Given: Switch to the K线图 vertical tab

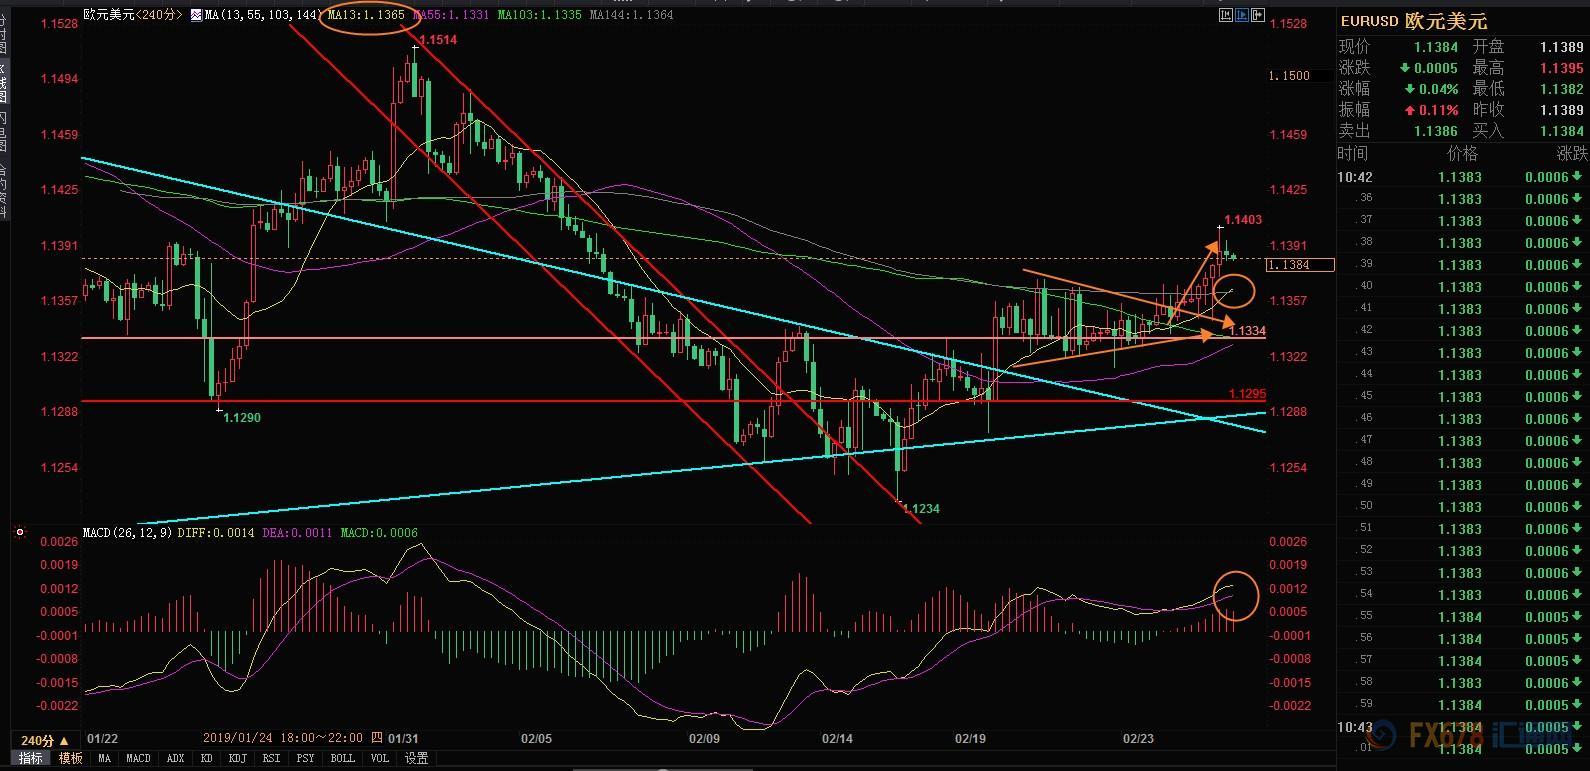Looking at the screenshot, I should point(3,83).
